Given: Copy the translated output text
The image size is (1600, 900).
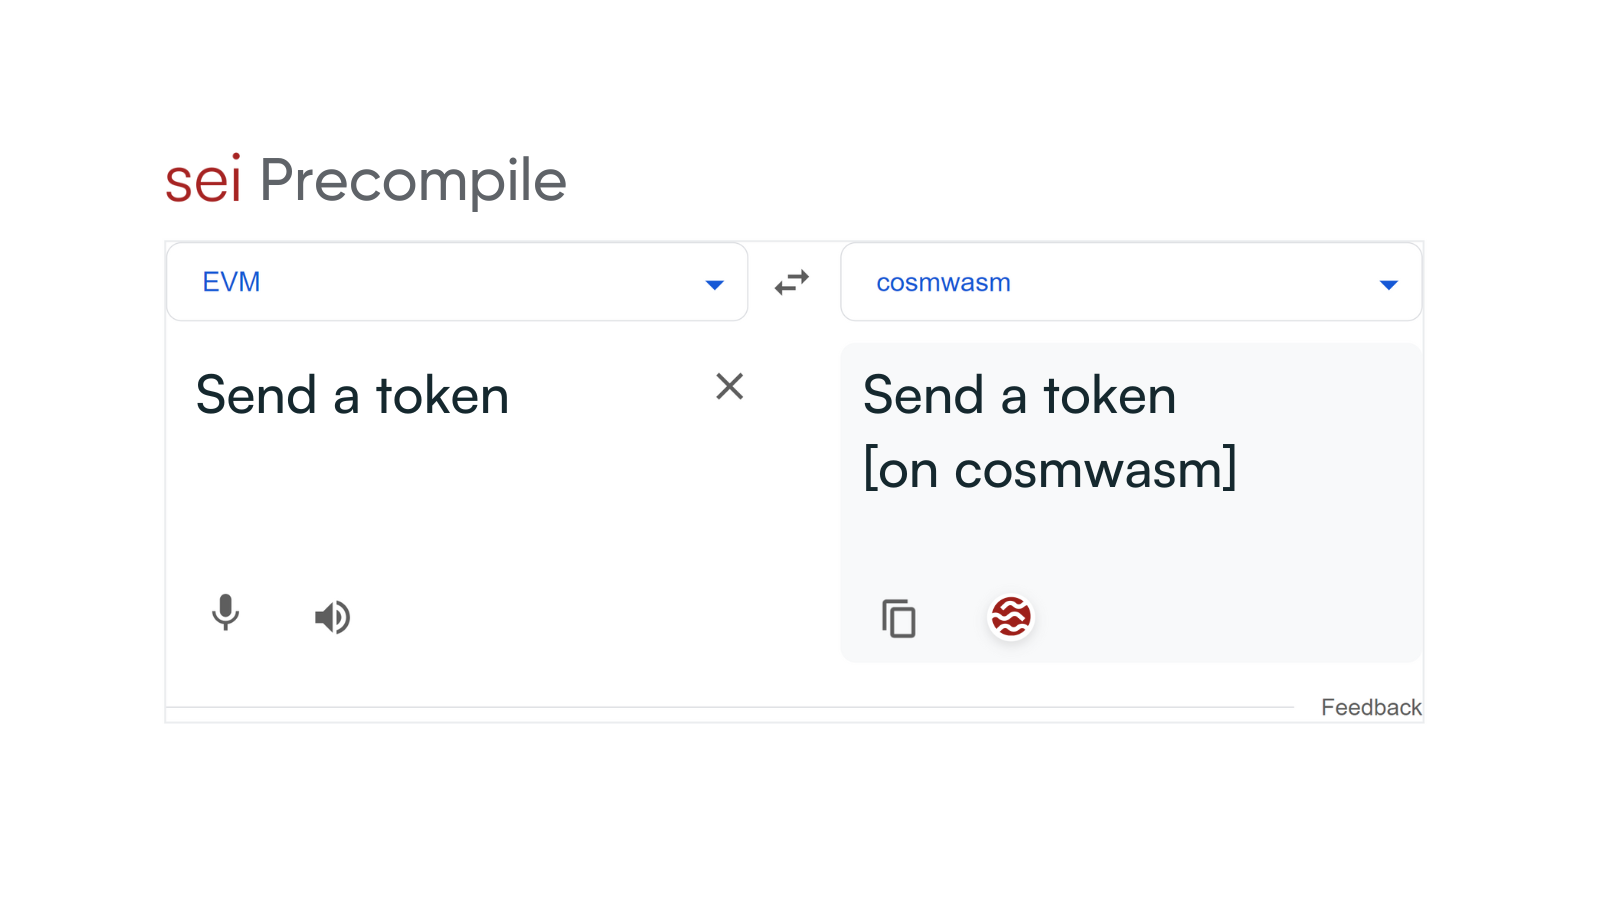Looking at the screenshot, I should tap(898, 618).
